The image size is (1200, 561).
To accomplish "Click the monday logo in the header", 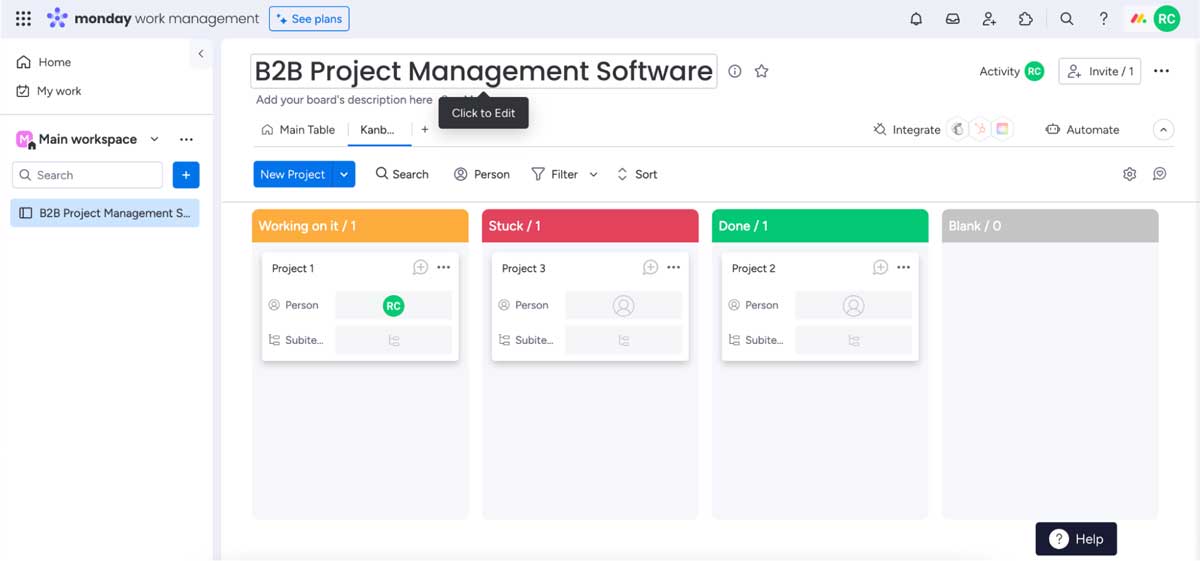I will click(x=153, y=18).
